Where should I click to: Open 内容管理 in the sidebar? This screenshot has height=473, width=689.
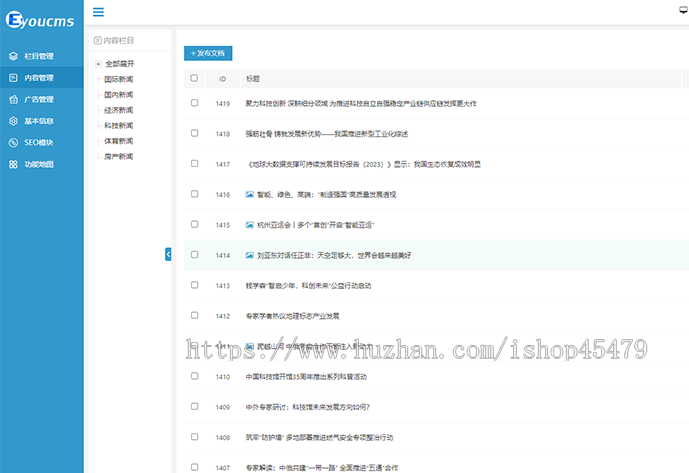pos(42,78)
